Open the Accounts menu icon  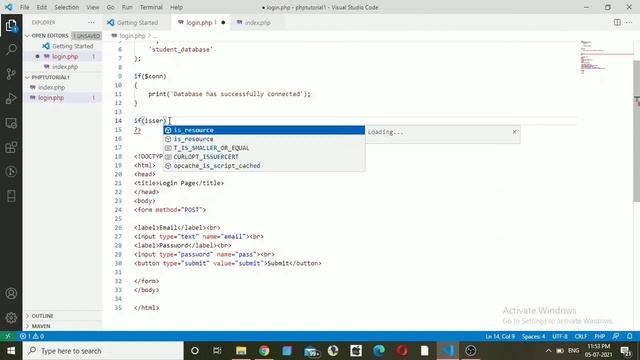point(11,293)
